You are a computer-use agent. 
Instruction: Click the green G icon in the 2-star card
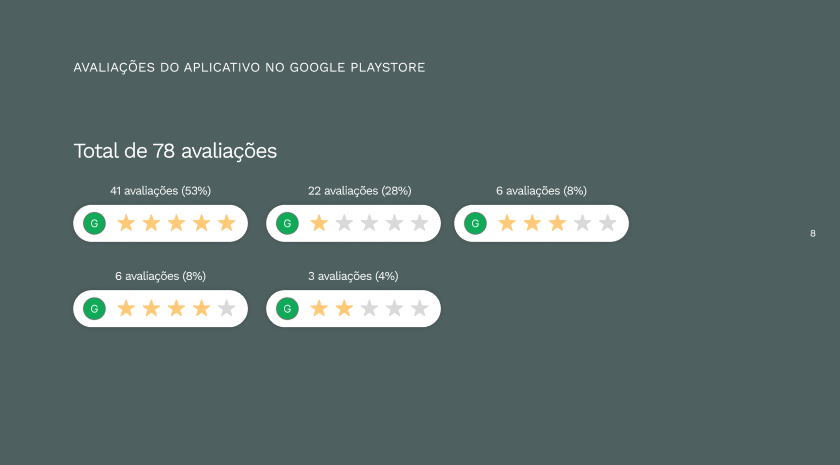(x=287, y=308)
